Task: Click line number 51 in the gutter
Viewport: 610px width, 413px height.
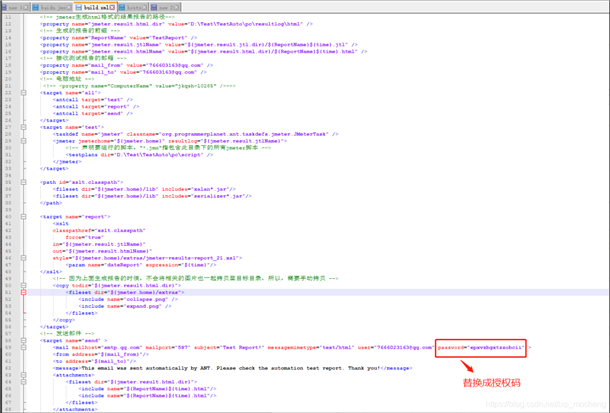Action: coord(8,292)
